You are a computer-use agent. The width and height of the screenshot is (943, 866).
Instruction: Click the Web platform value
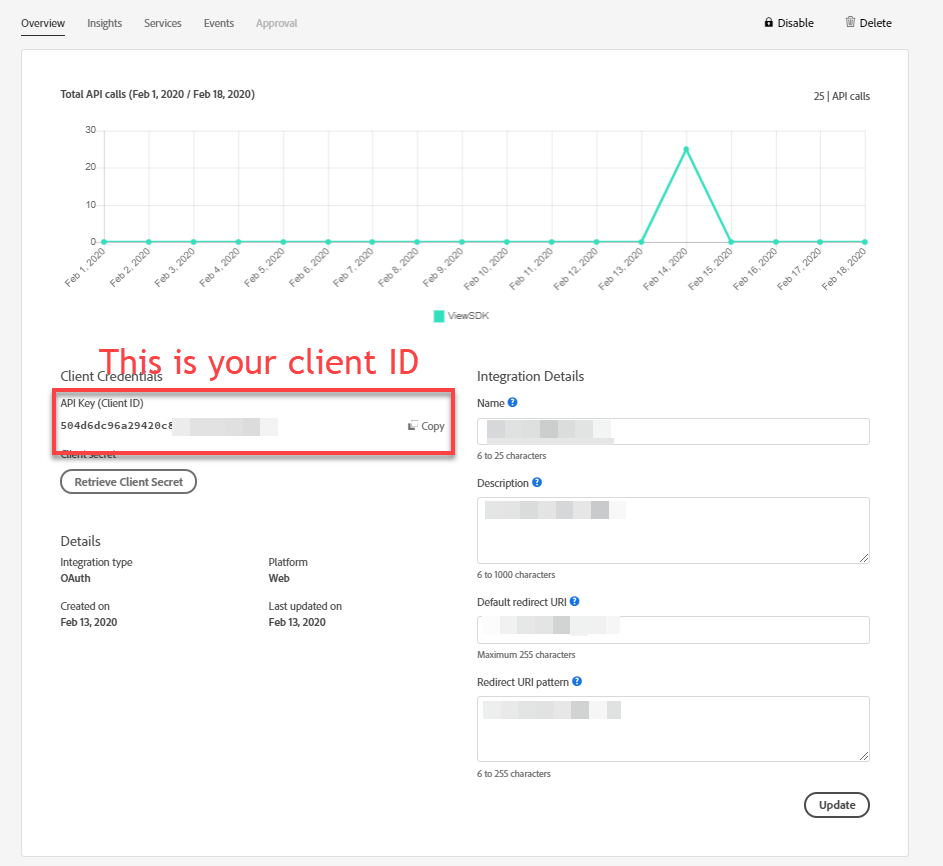pos(279,578)
